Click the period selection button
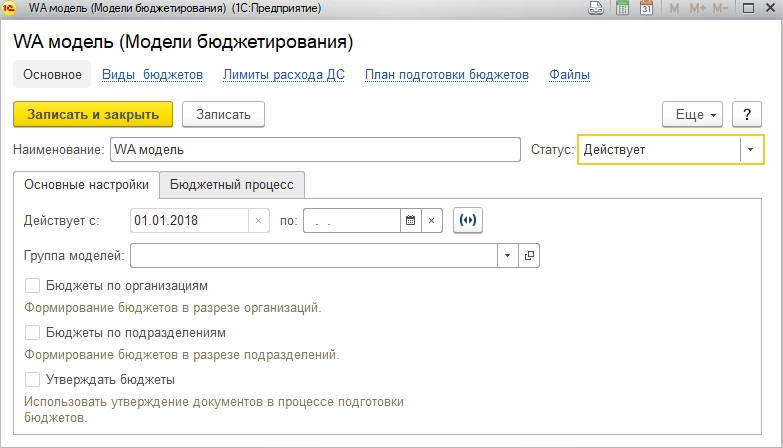The image size is (783, 448). click(468, 221)
